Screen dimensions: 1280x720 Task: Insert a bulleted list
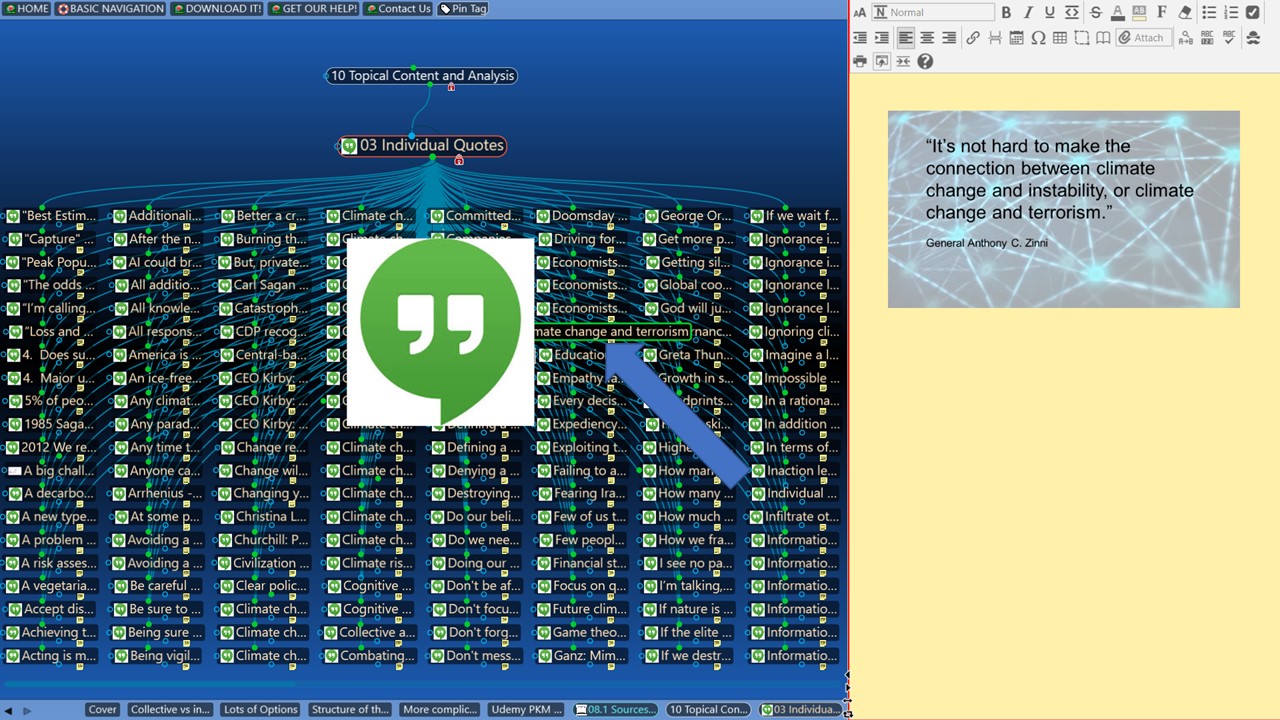(x=1209, y=12)
